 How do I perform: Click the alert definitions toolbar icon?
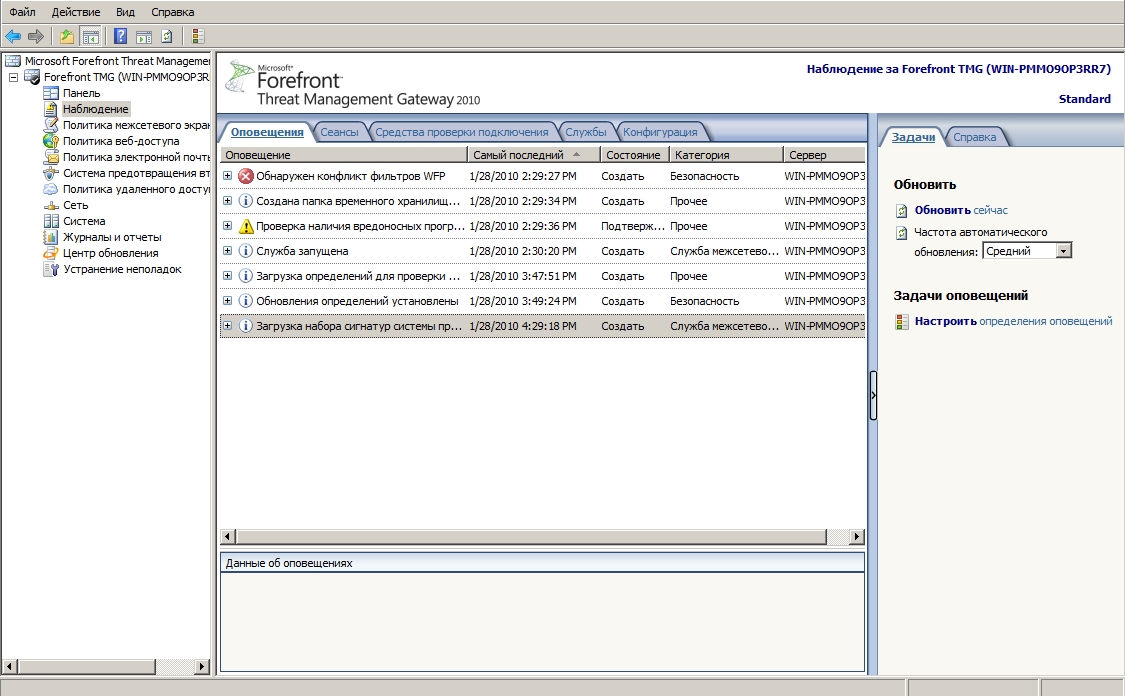click(x=198, y=36)
